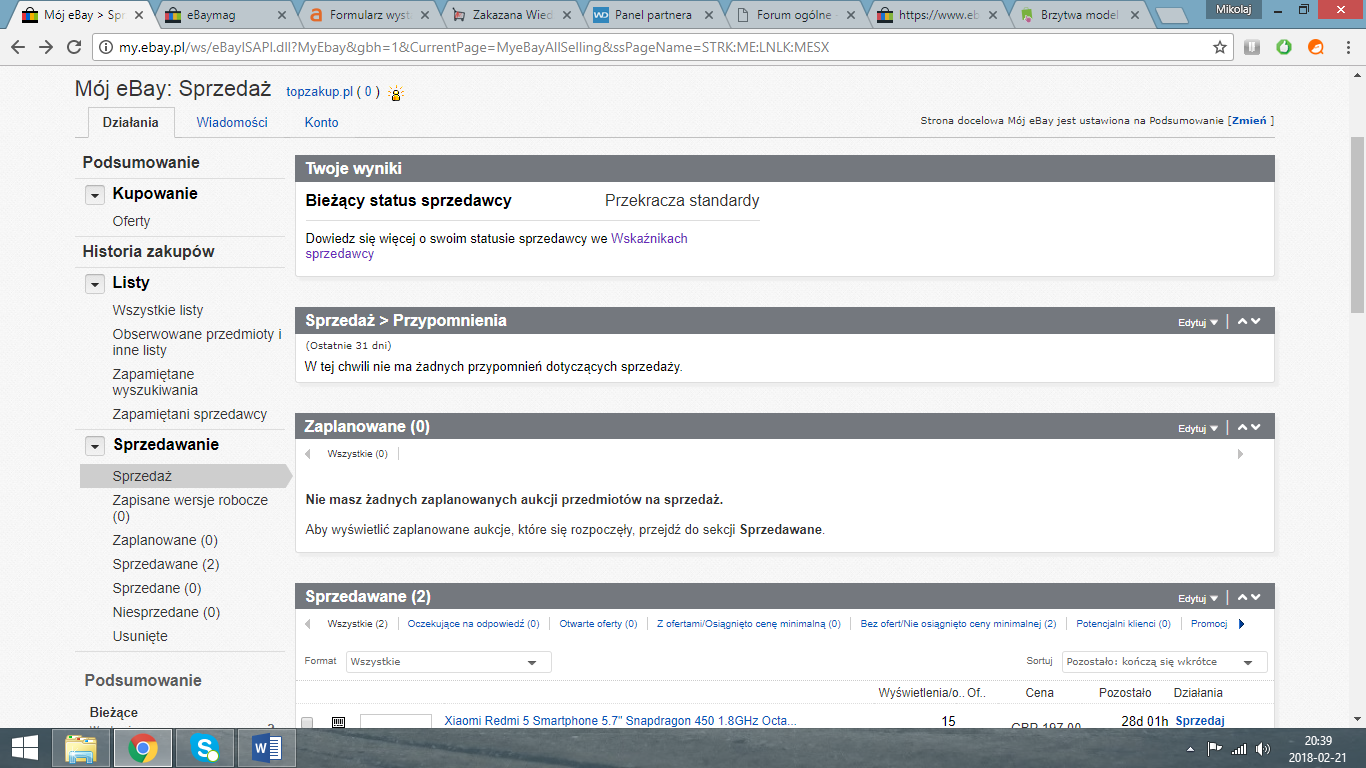
Task: Open the Format dropdown showing Wszystkie
Action: click(448, 662)
